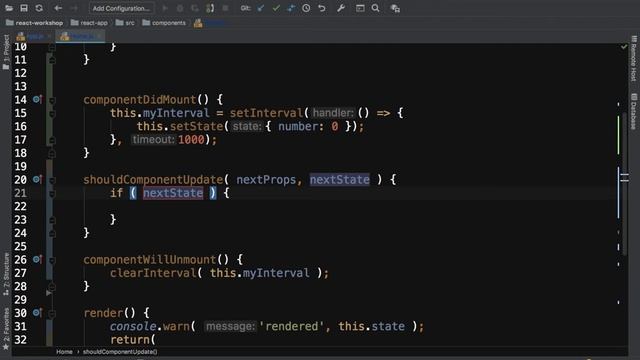Select the file breadcrumb after components
The height and width of the screenshot is (360, 640).
[x=209, y=23]
